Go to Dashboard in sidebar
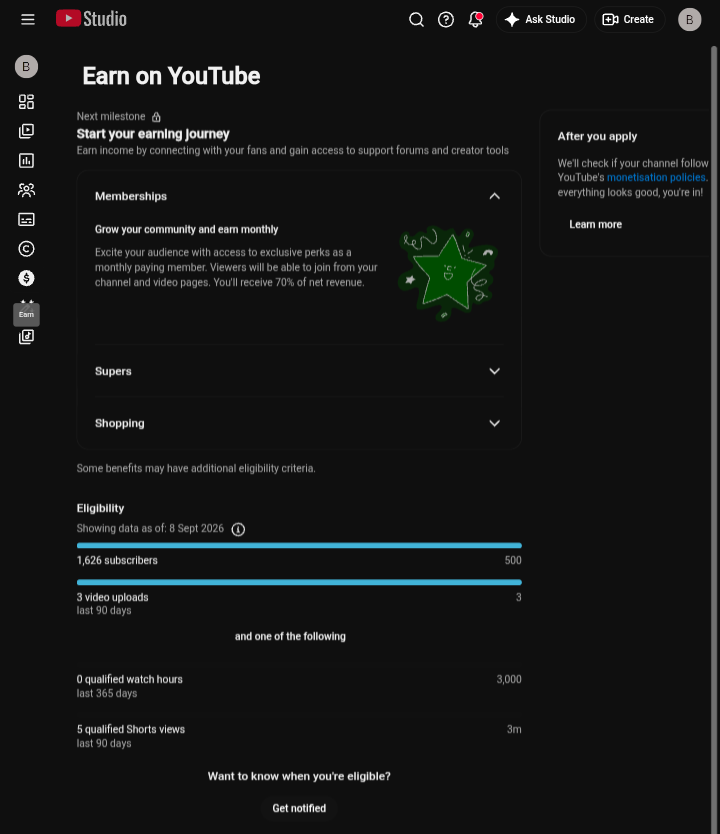Screen dimensions: 720x834 [x=26, y=102]
